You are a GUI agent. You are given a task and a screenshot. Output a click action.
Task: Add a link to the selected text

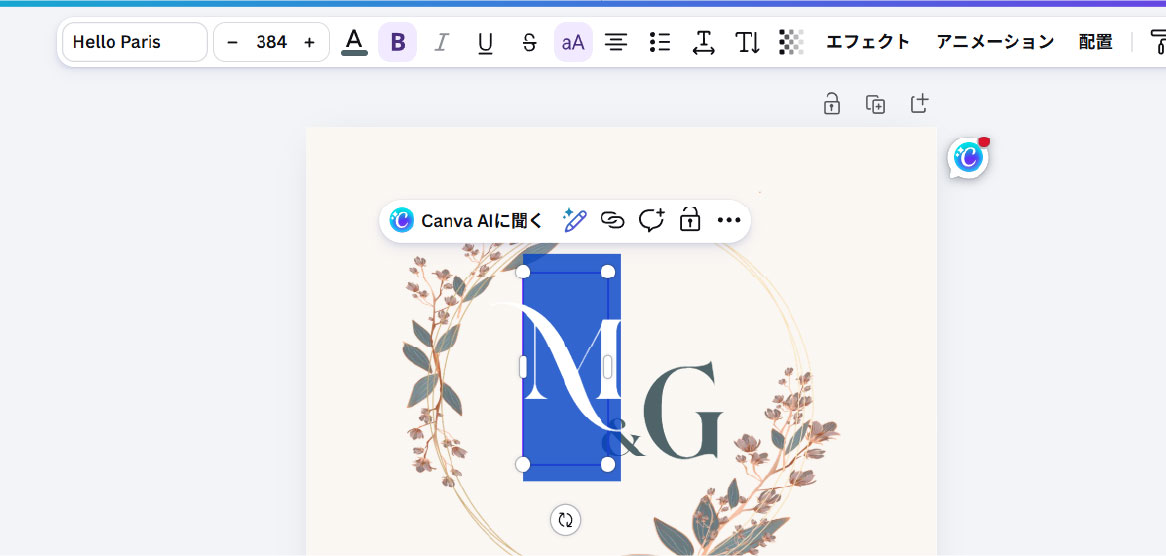(613, 221)
